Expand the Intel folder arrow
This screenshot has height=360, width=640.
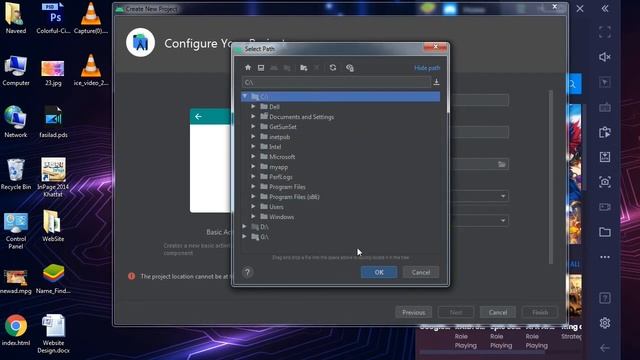pos(253,147)
